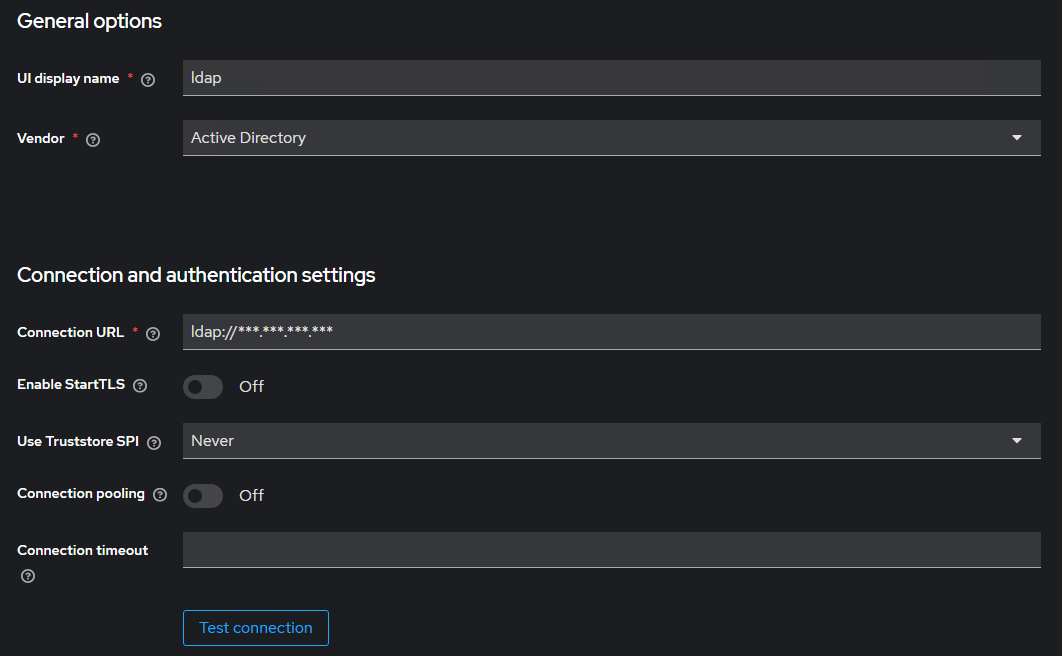Click the Enable StartTLS help icon
Viewport: 1062px width, 656px height.
point(140,386)
